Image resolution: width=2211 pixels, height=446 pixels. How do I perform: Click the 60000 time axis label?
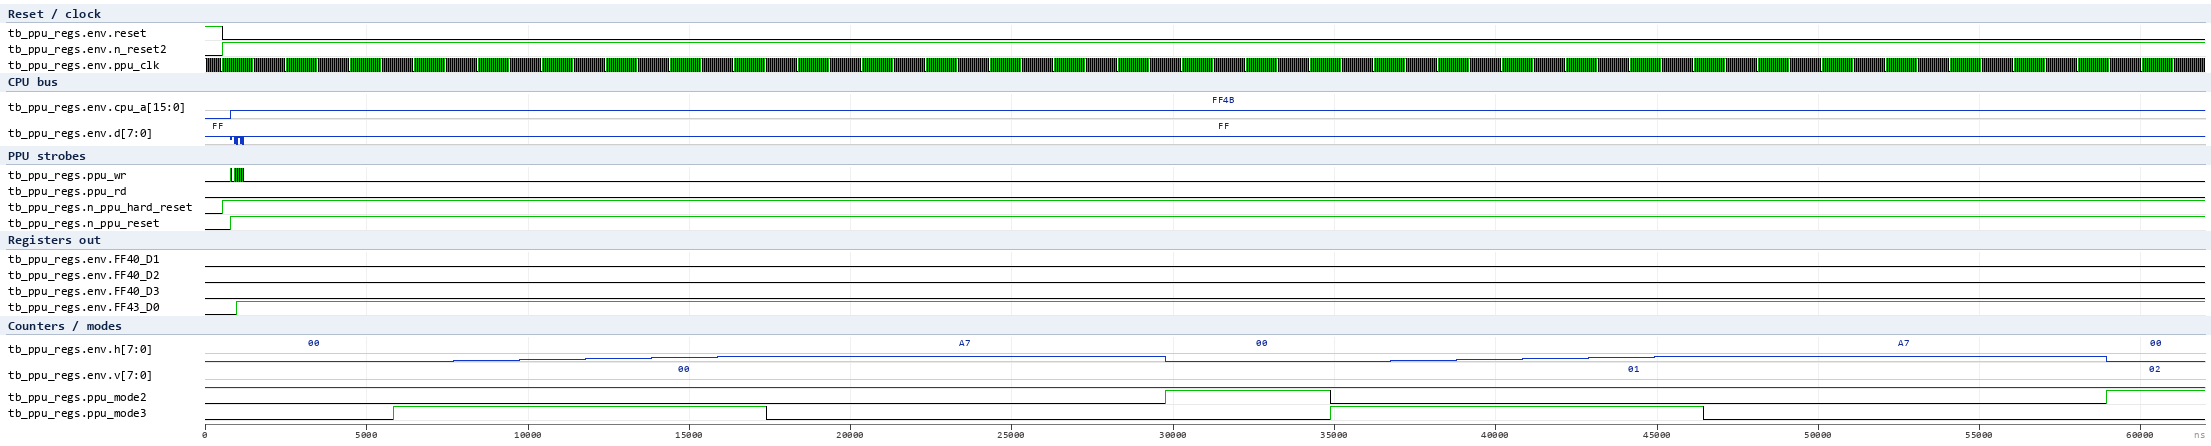(2140, 435)
